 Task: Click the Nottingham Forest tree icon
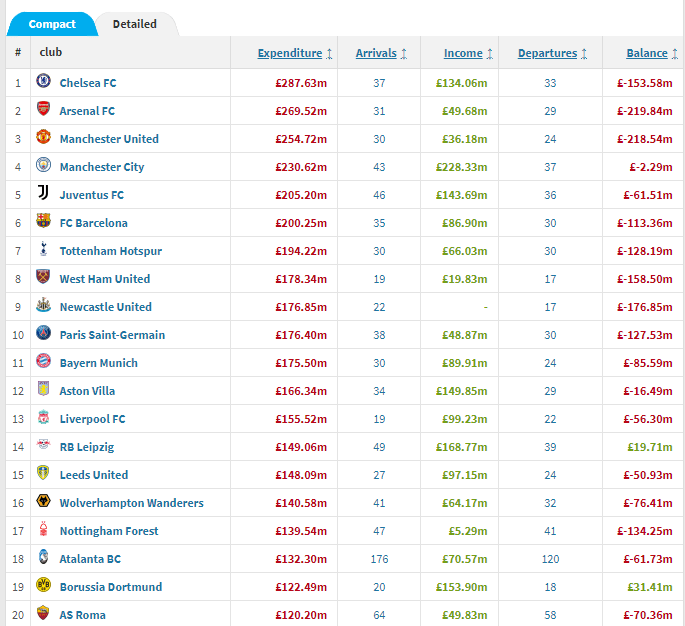pyautogui.click(x=43, y=529)
